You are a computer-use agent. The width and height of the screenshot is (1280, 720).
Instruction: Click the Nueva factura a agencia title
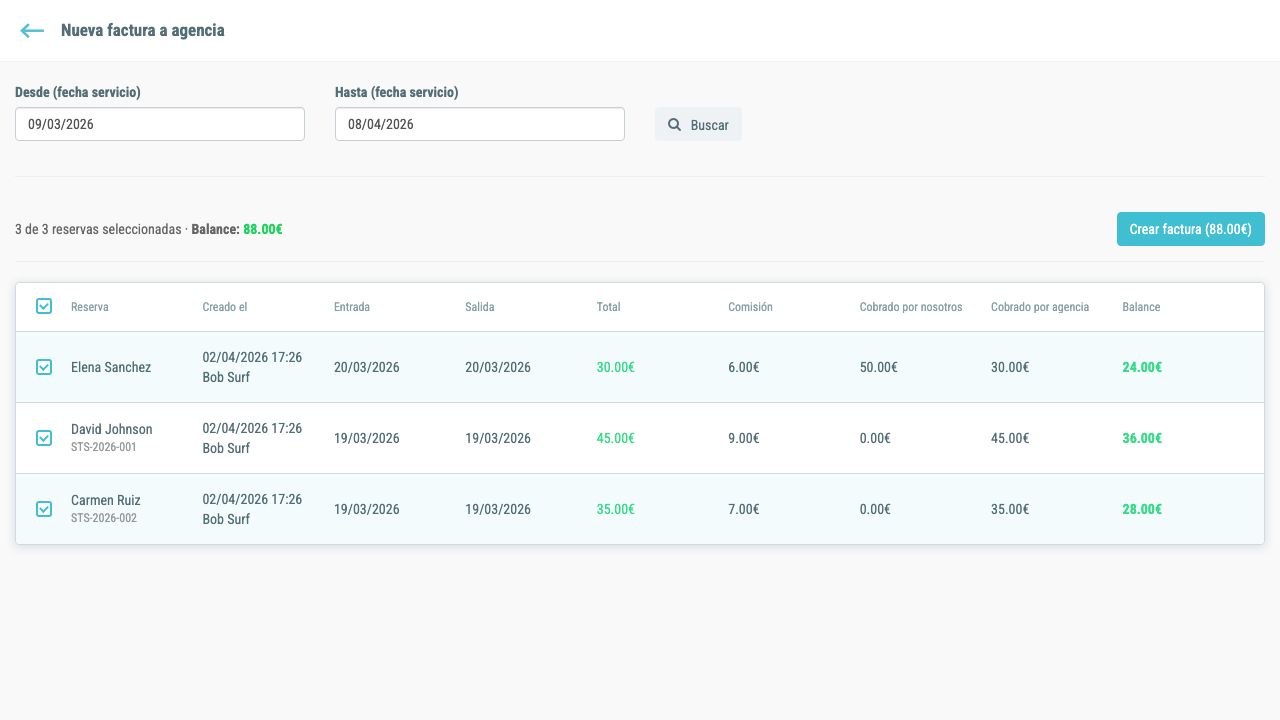pyautogui.click(x=143, y=31)
